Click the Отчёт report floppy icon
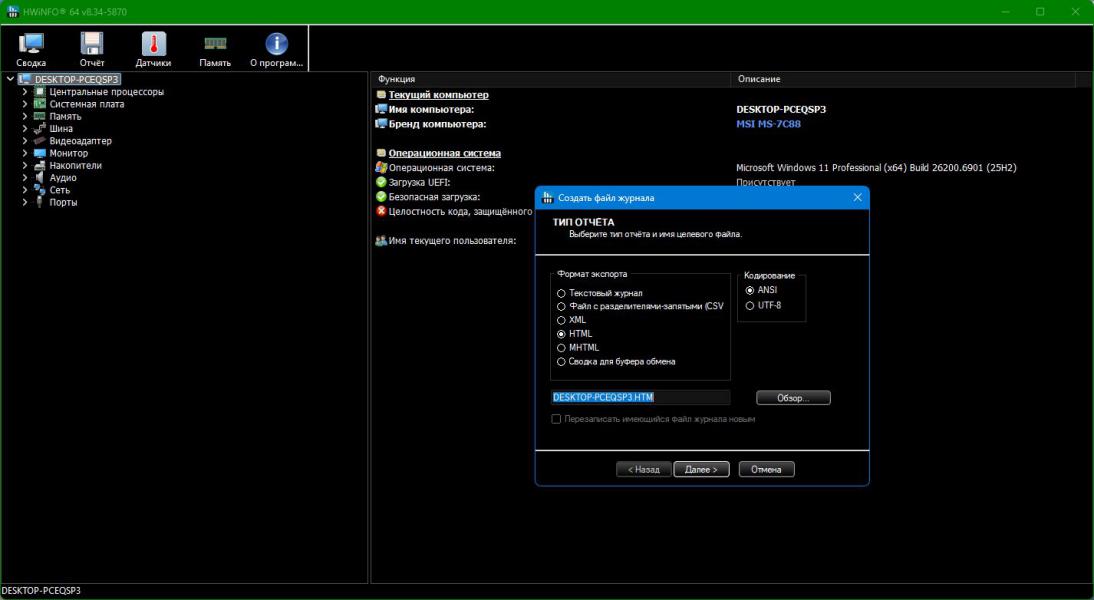This screenshot has width=1094, height=600. coord(92,48)
